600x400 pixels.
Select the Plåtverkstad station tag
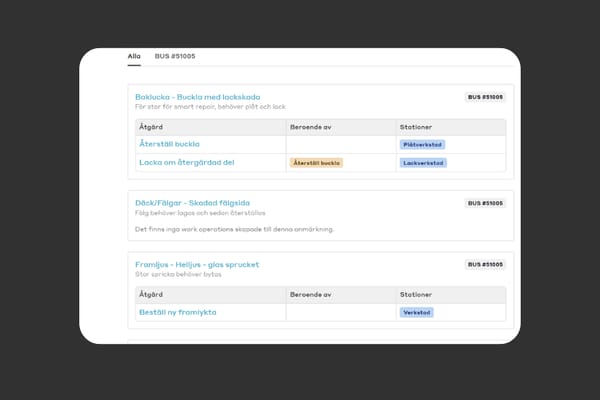[422, 144]
